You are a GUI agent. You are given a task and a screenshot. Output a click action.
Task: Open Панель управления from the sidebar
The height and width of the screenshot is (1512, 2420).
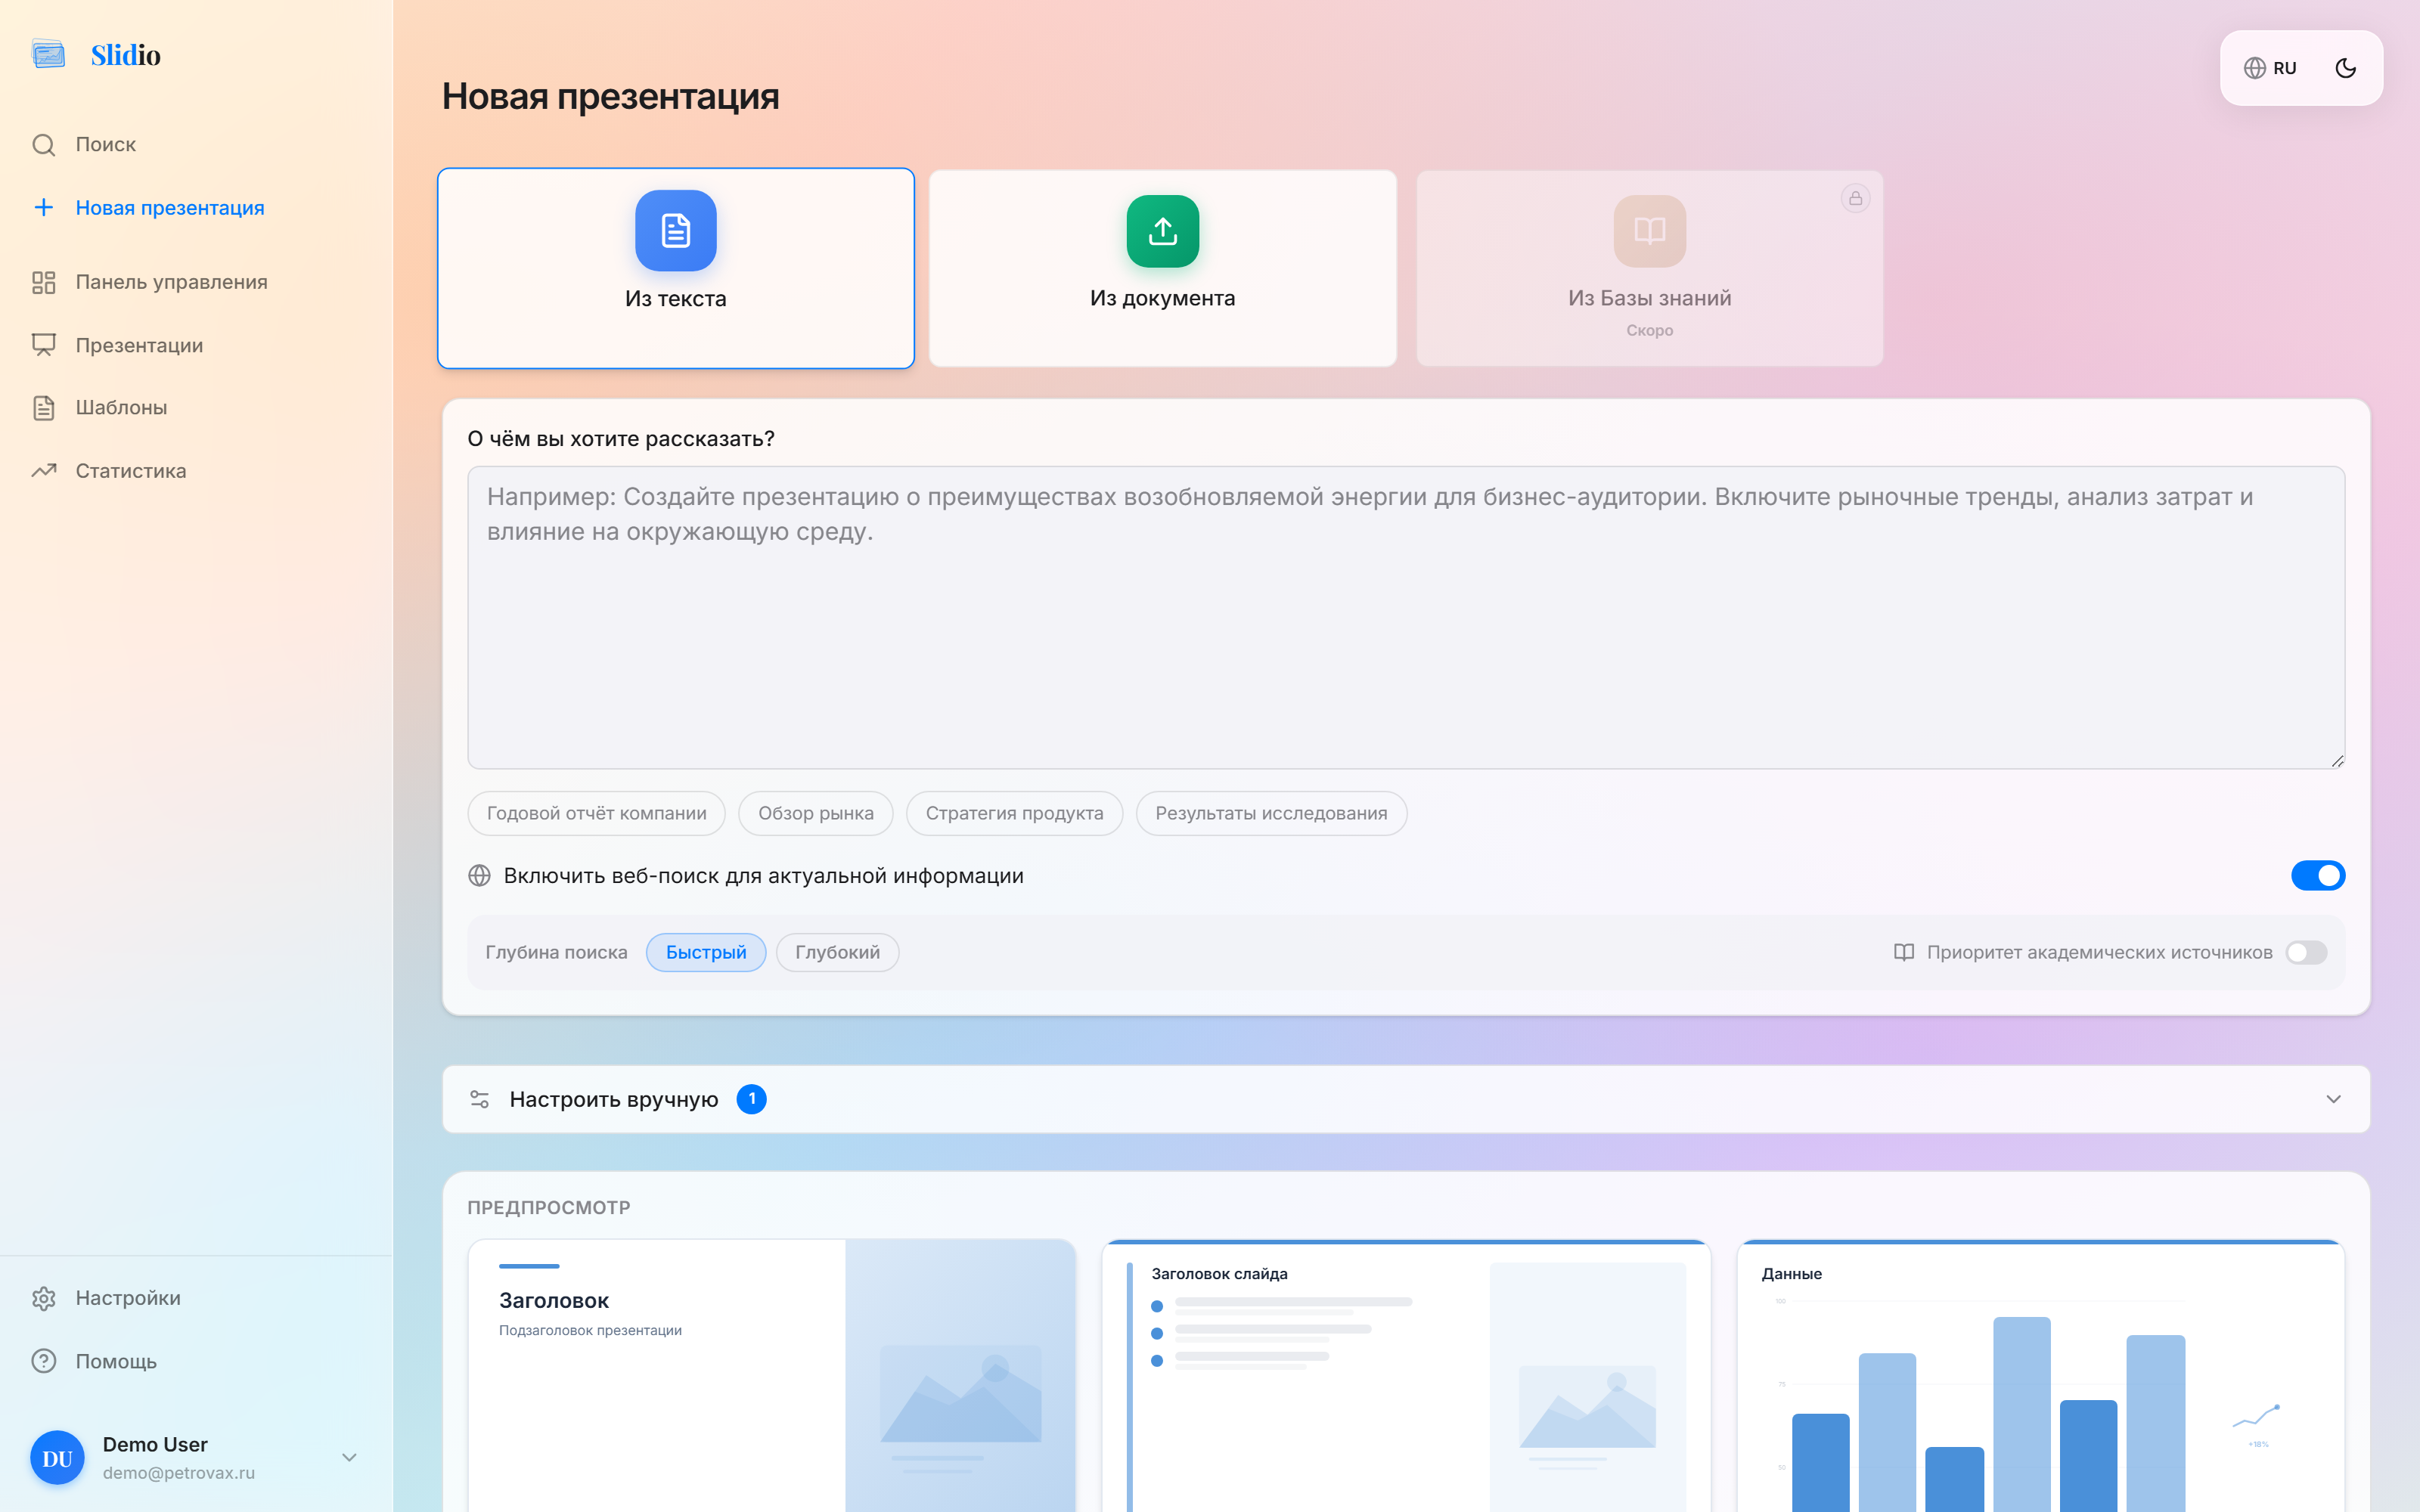(43, 282)
